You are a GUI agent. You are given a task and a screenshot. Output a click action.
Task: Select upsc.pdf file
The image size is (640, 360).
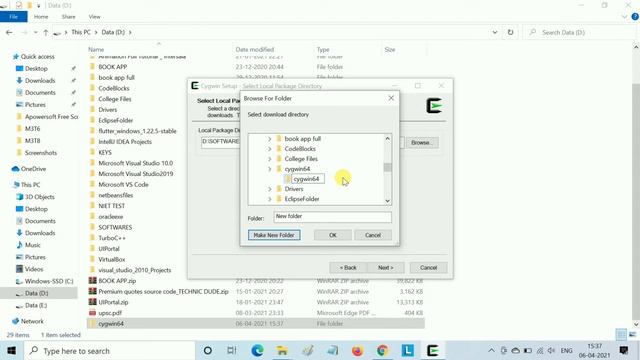point(110,313)
